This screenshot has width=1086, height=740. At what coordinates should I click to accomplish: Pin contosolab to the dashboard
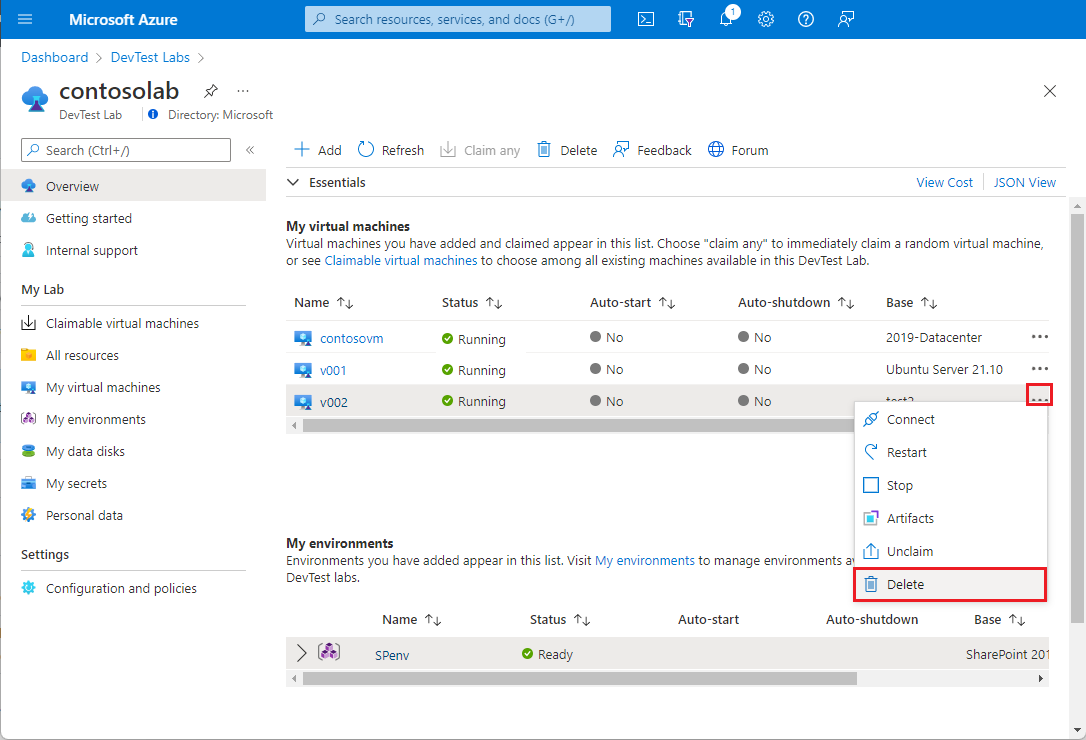[x=211, y=90]
